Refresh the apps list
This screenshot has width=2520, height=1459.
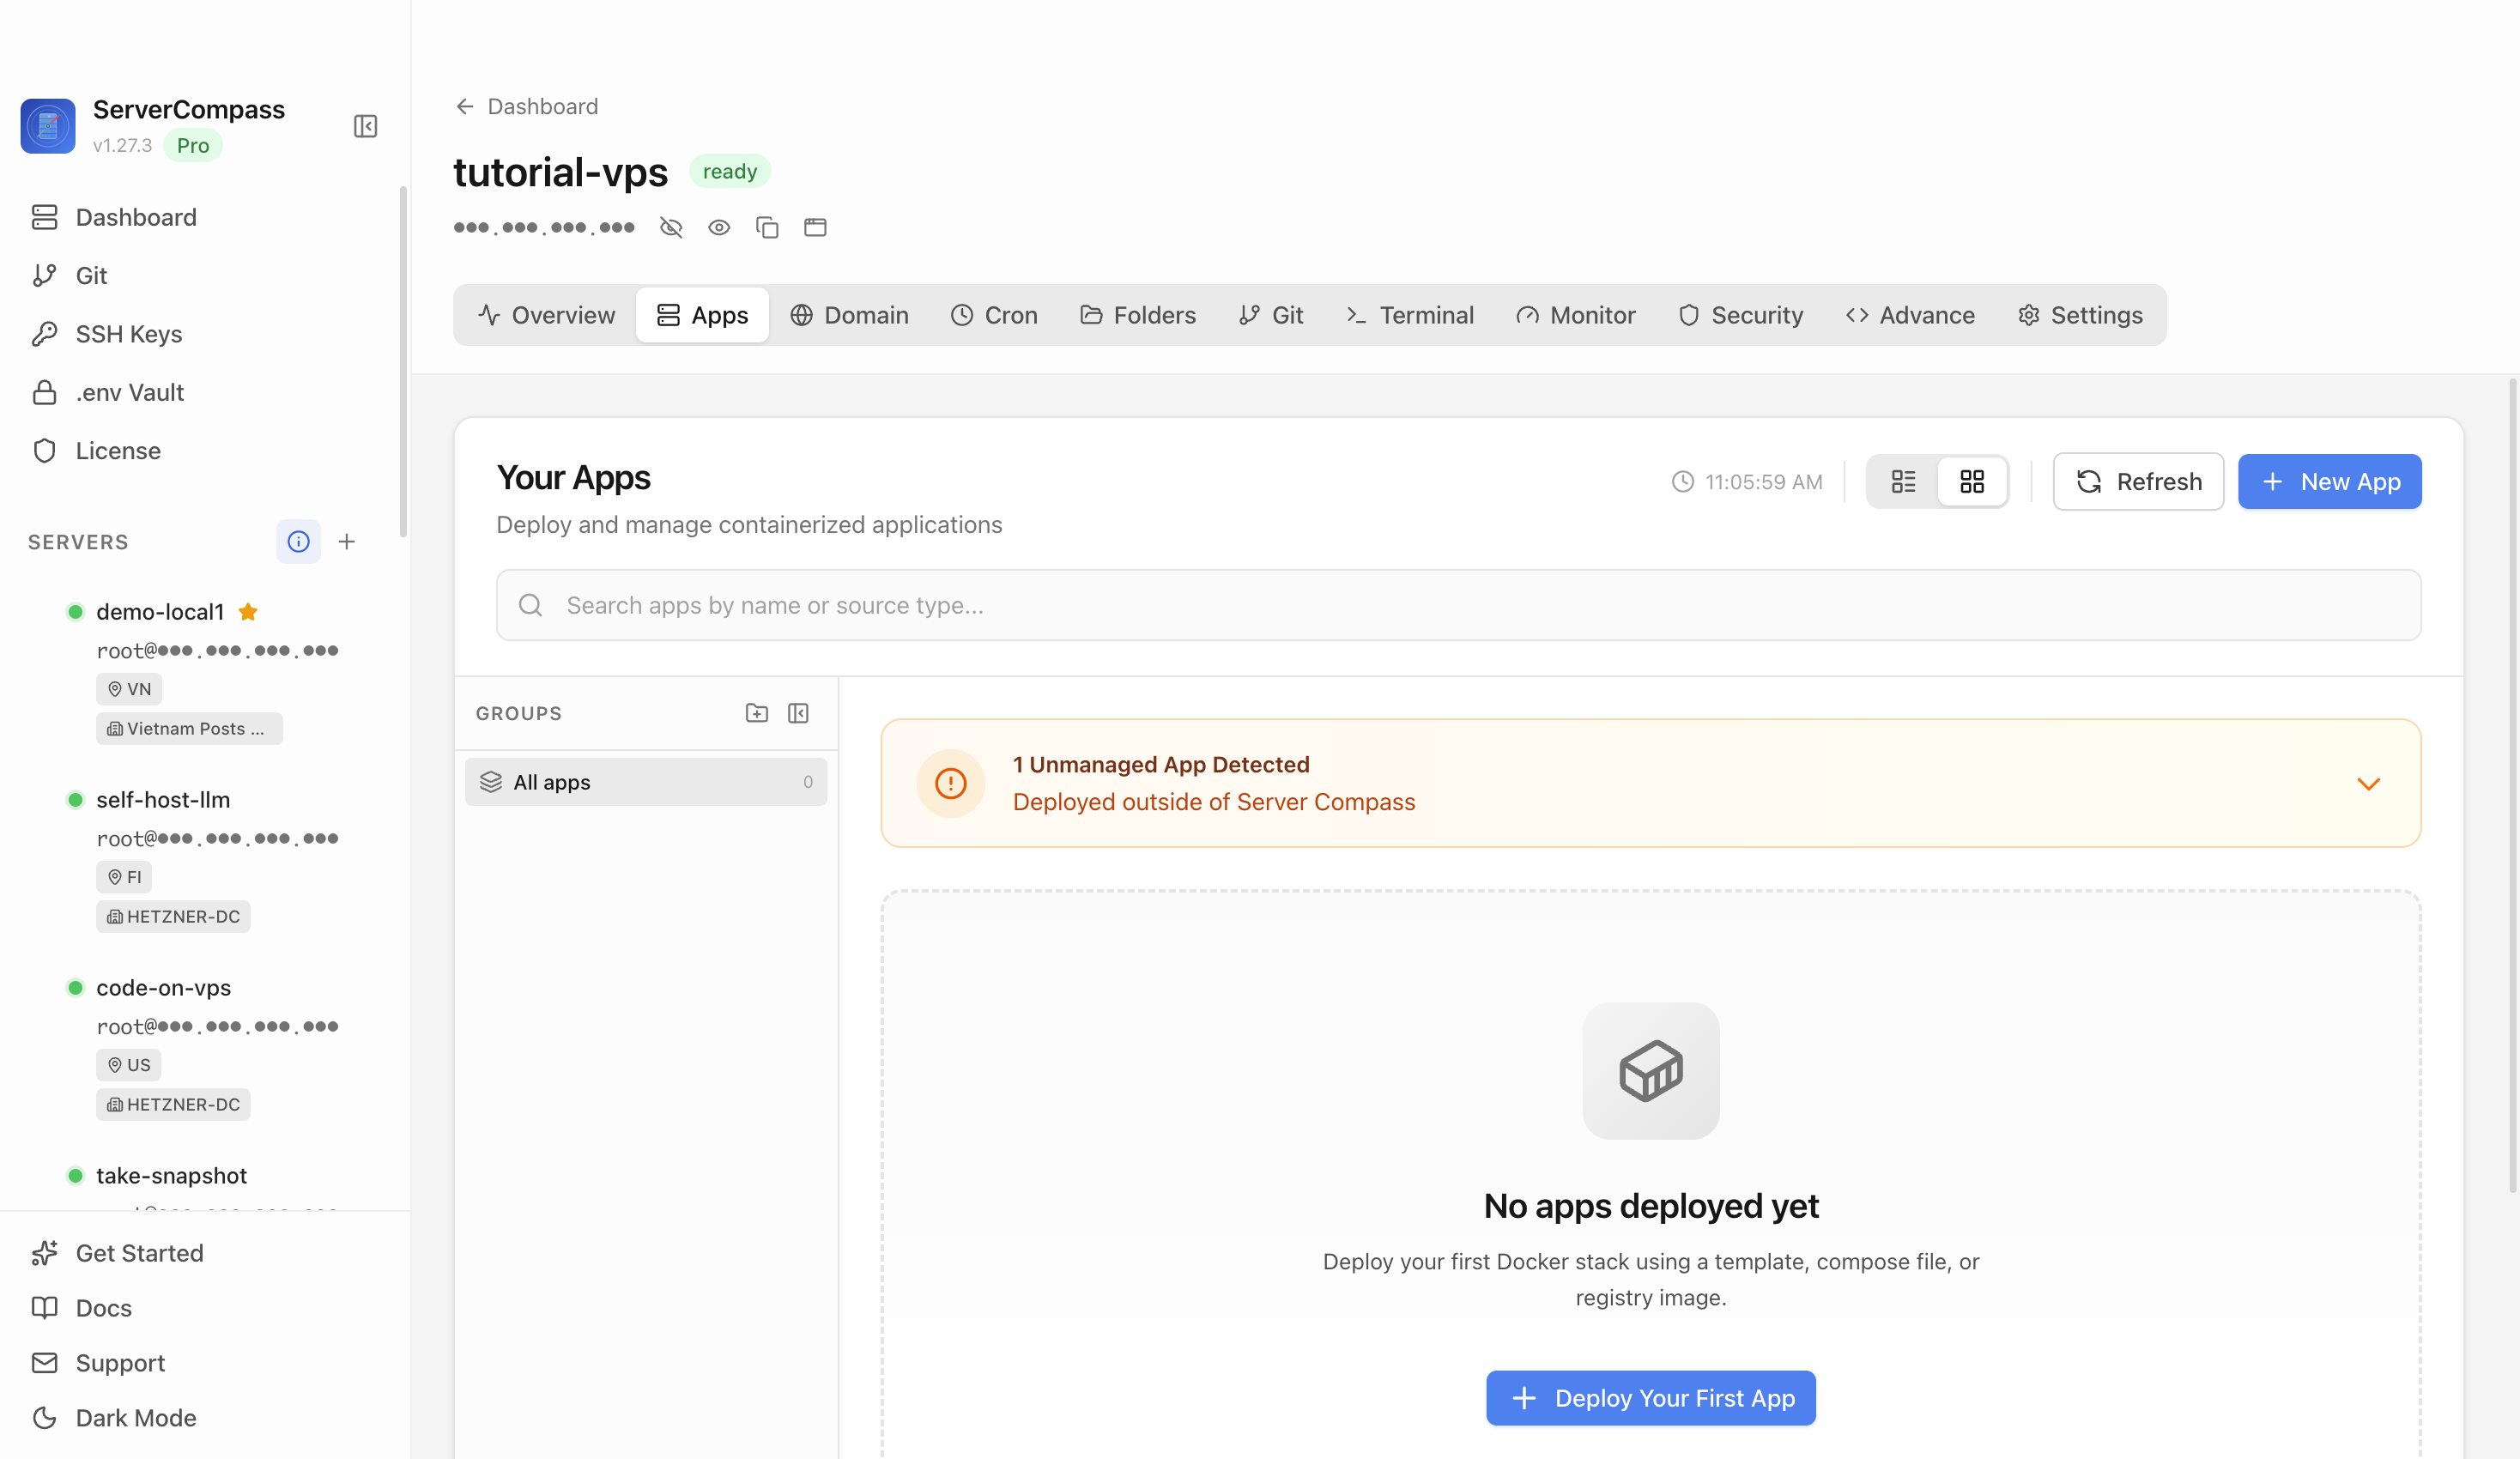click(x=2138, y=482)
